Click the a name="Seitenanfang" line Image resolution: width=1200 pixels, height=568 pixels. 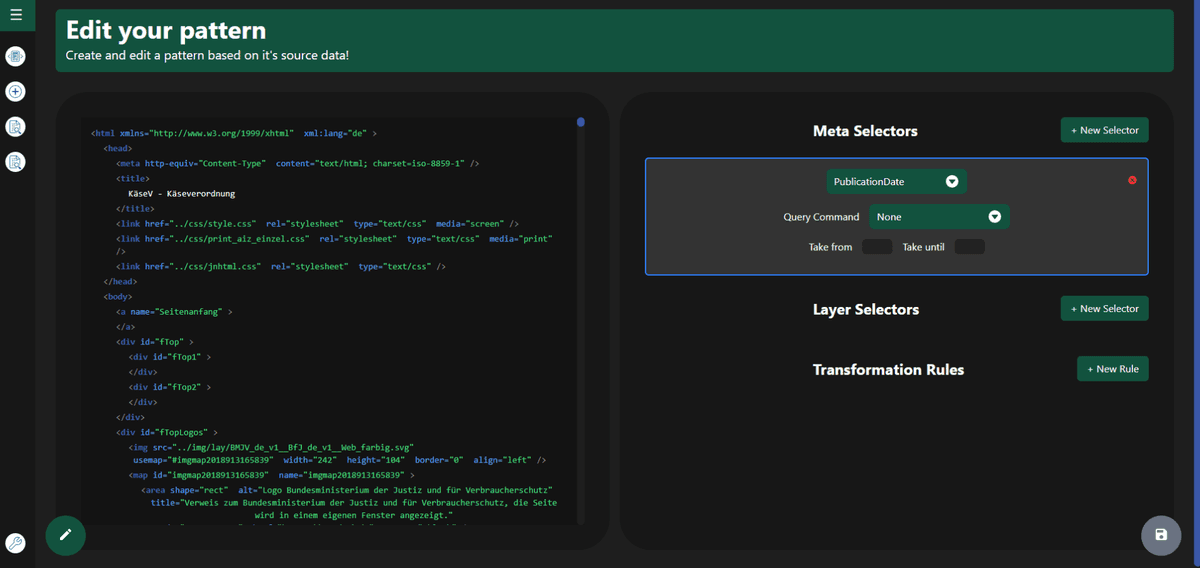click(174, 312)
